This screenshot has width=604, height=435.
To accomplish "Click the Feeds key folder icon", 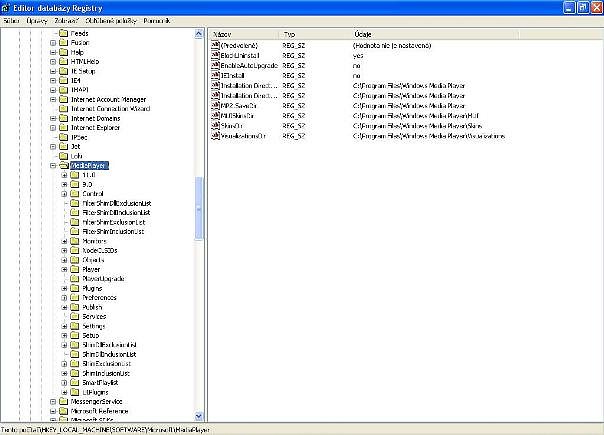I will pyautogui.click(x=63, y=34).
